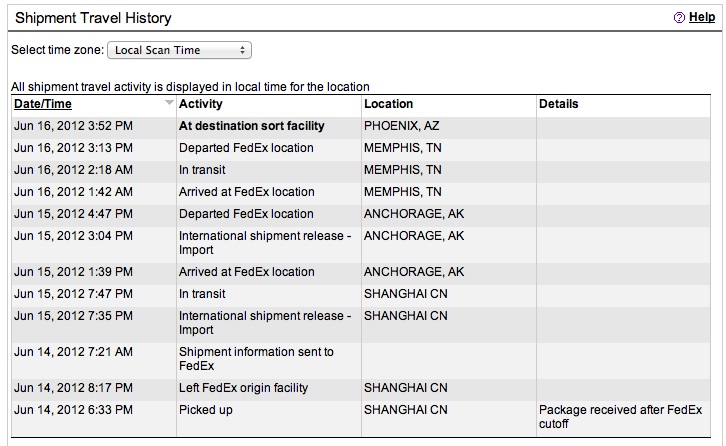The image size is (726, 446).
Task: Open the Help link
Action: [702, 17]
